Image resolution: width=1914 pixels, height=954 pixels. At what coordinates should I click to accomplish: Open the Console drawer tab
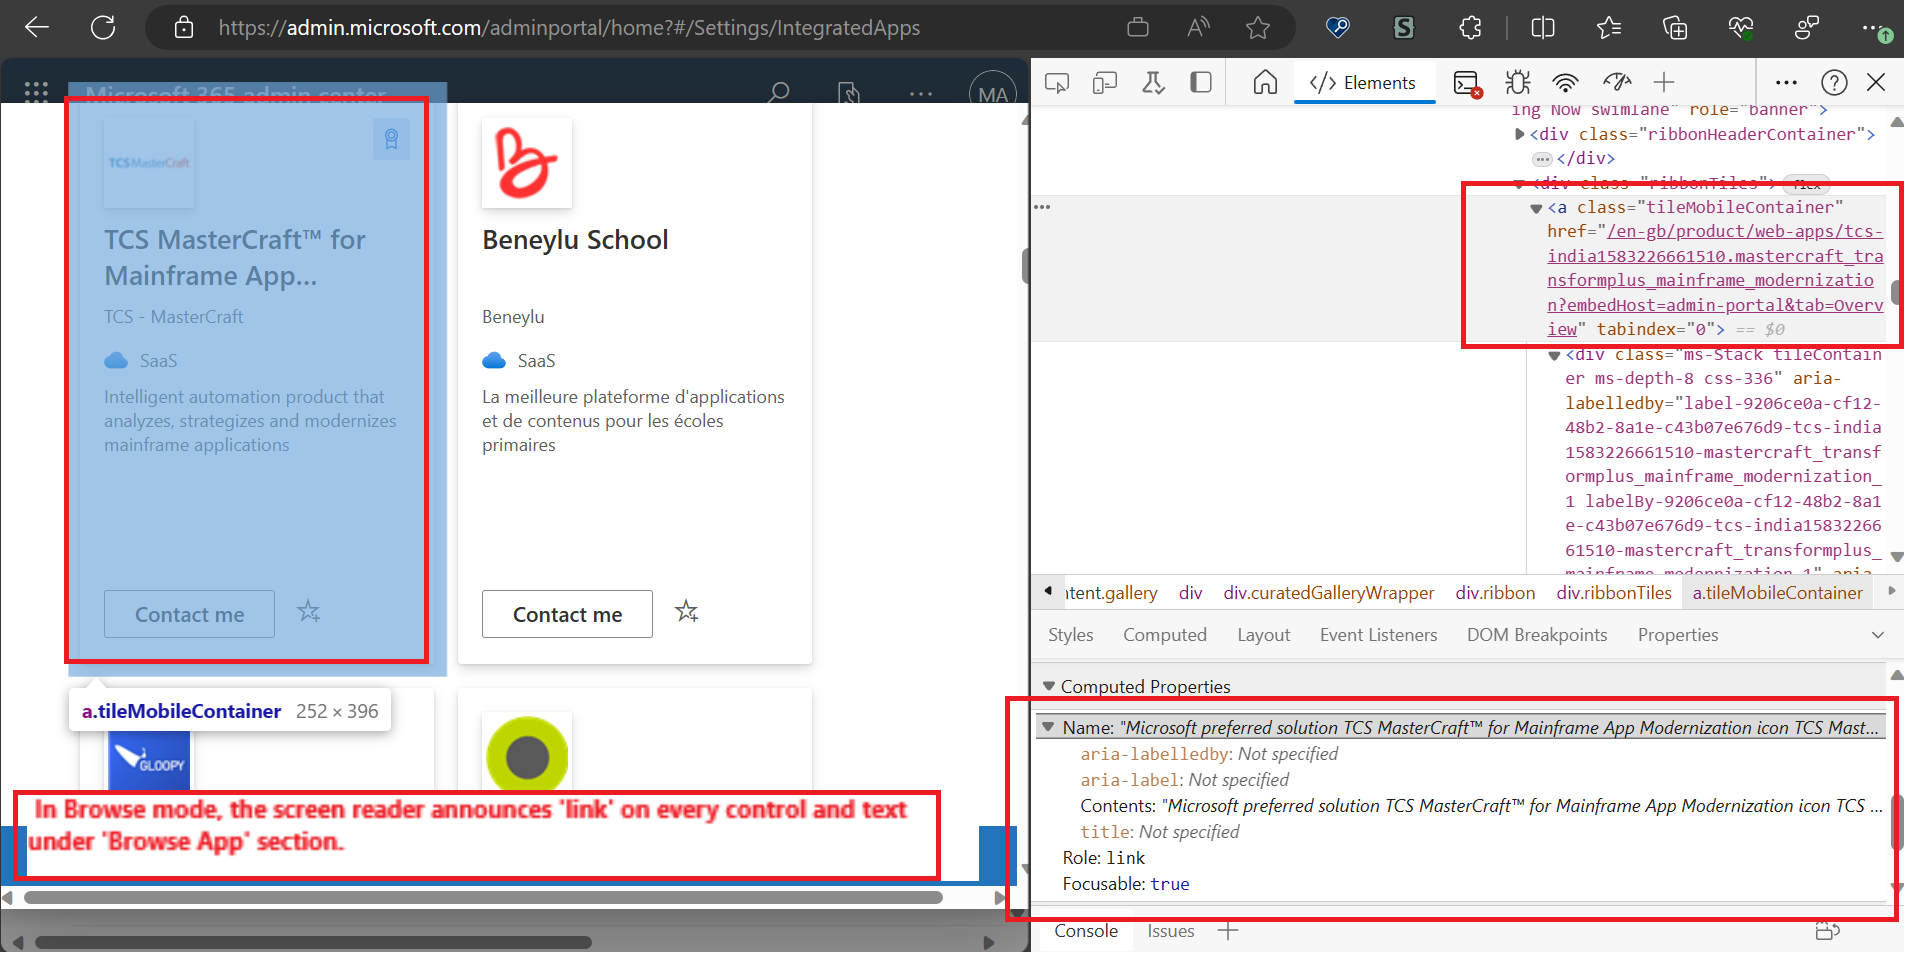tap(1085, 931)
